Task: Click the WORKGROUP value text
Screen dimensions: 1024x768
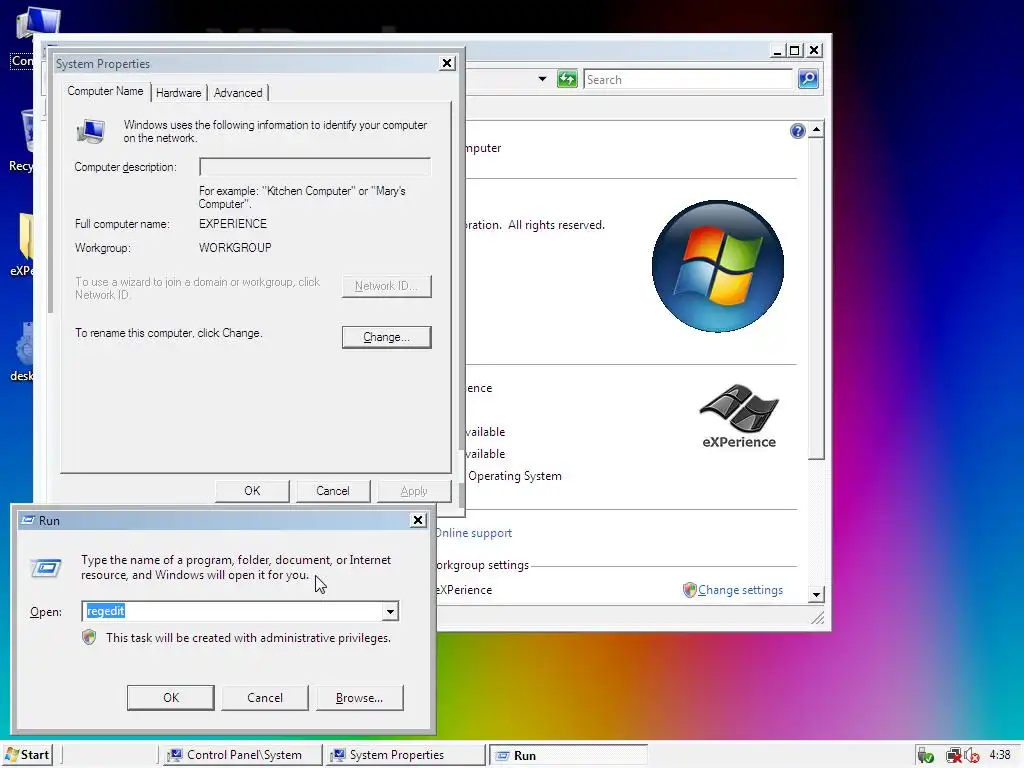Action: (x=235, y=248)
